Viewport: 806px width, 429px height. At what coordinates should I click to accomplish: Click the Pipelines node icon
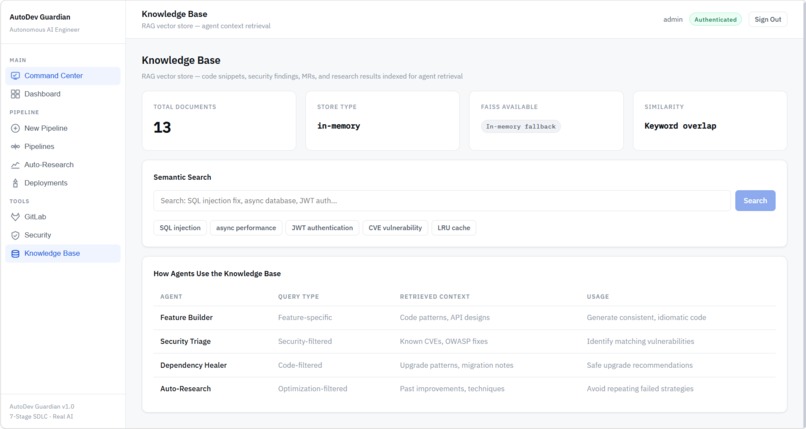click(15, 146)
